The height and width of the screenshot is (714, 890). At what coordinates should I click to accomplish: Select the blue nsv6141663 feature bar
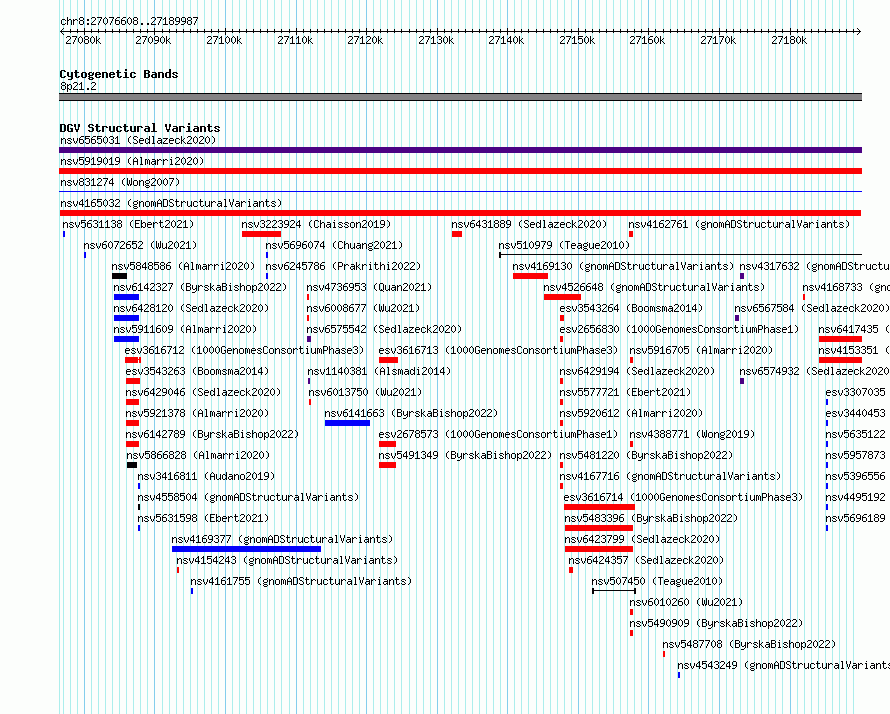[347, 423]
